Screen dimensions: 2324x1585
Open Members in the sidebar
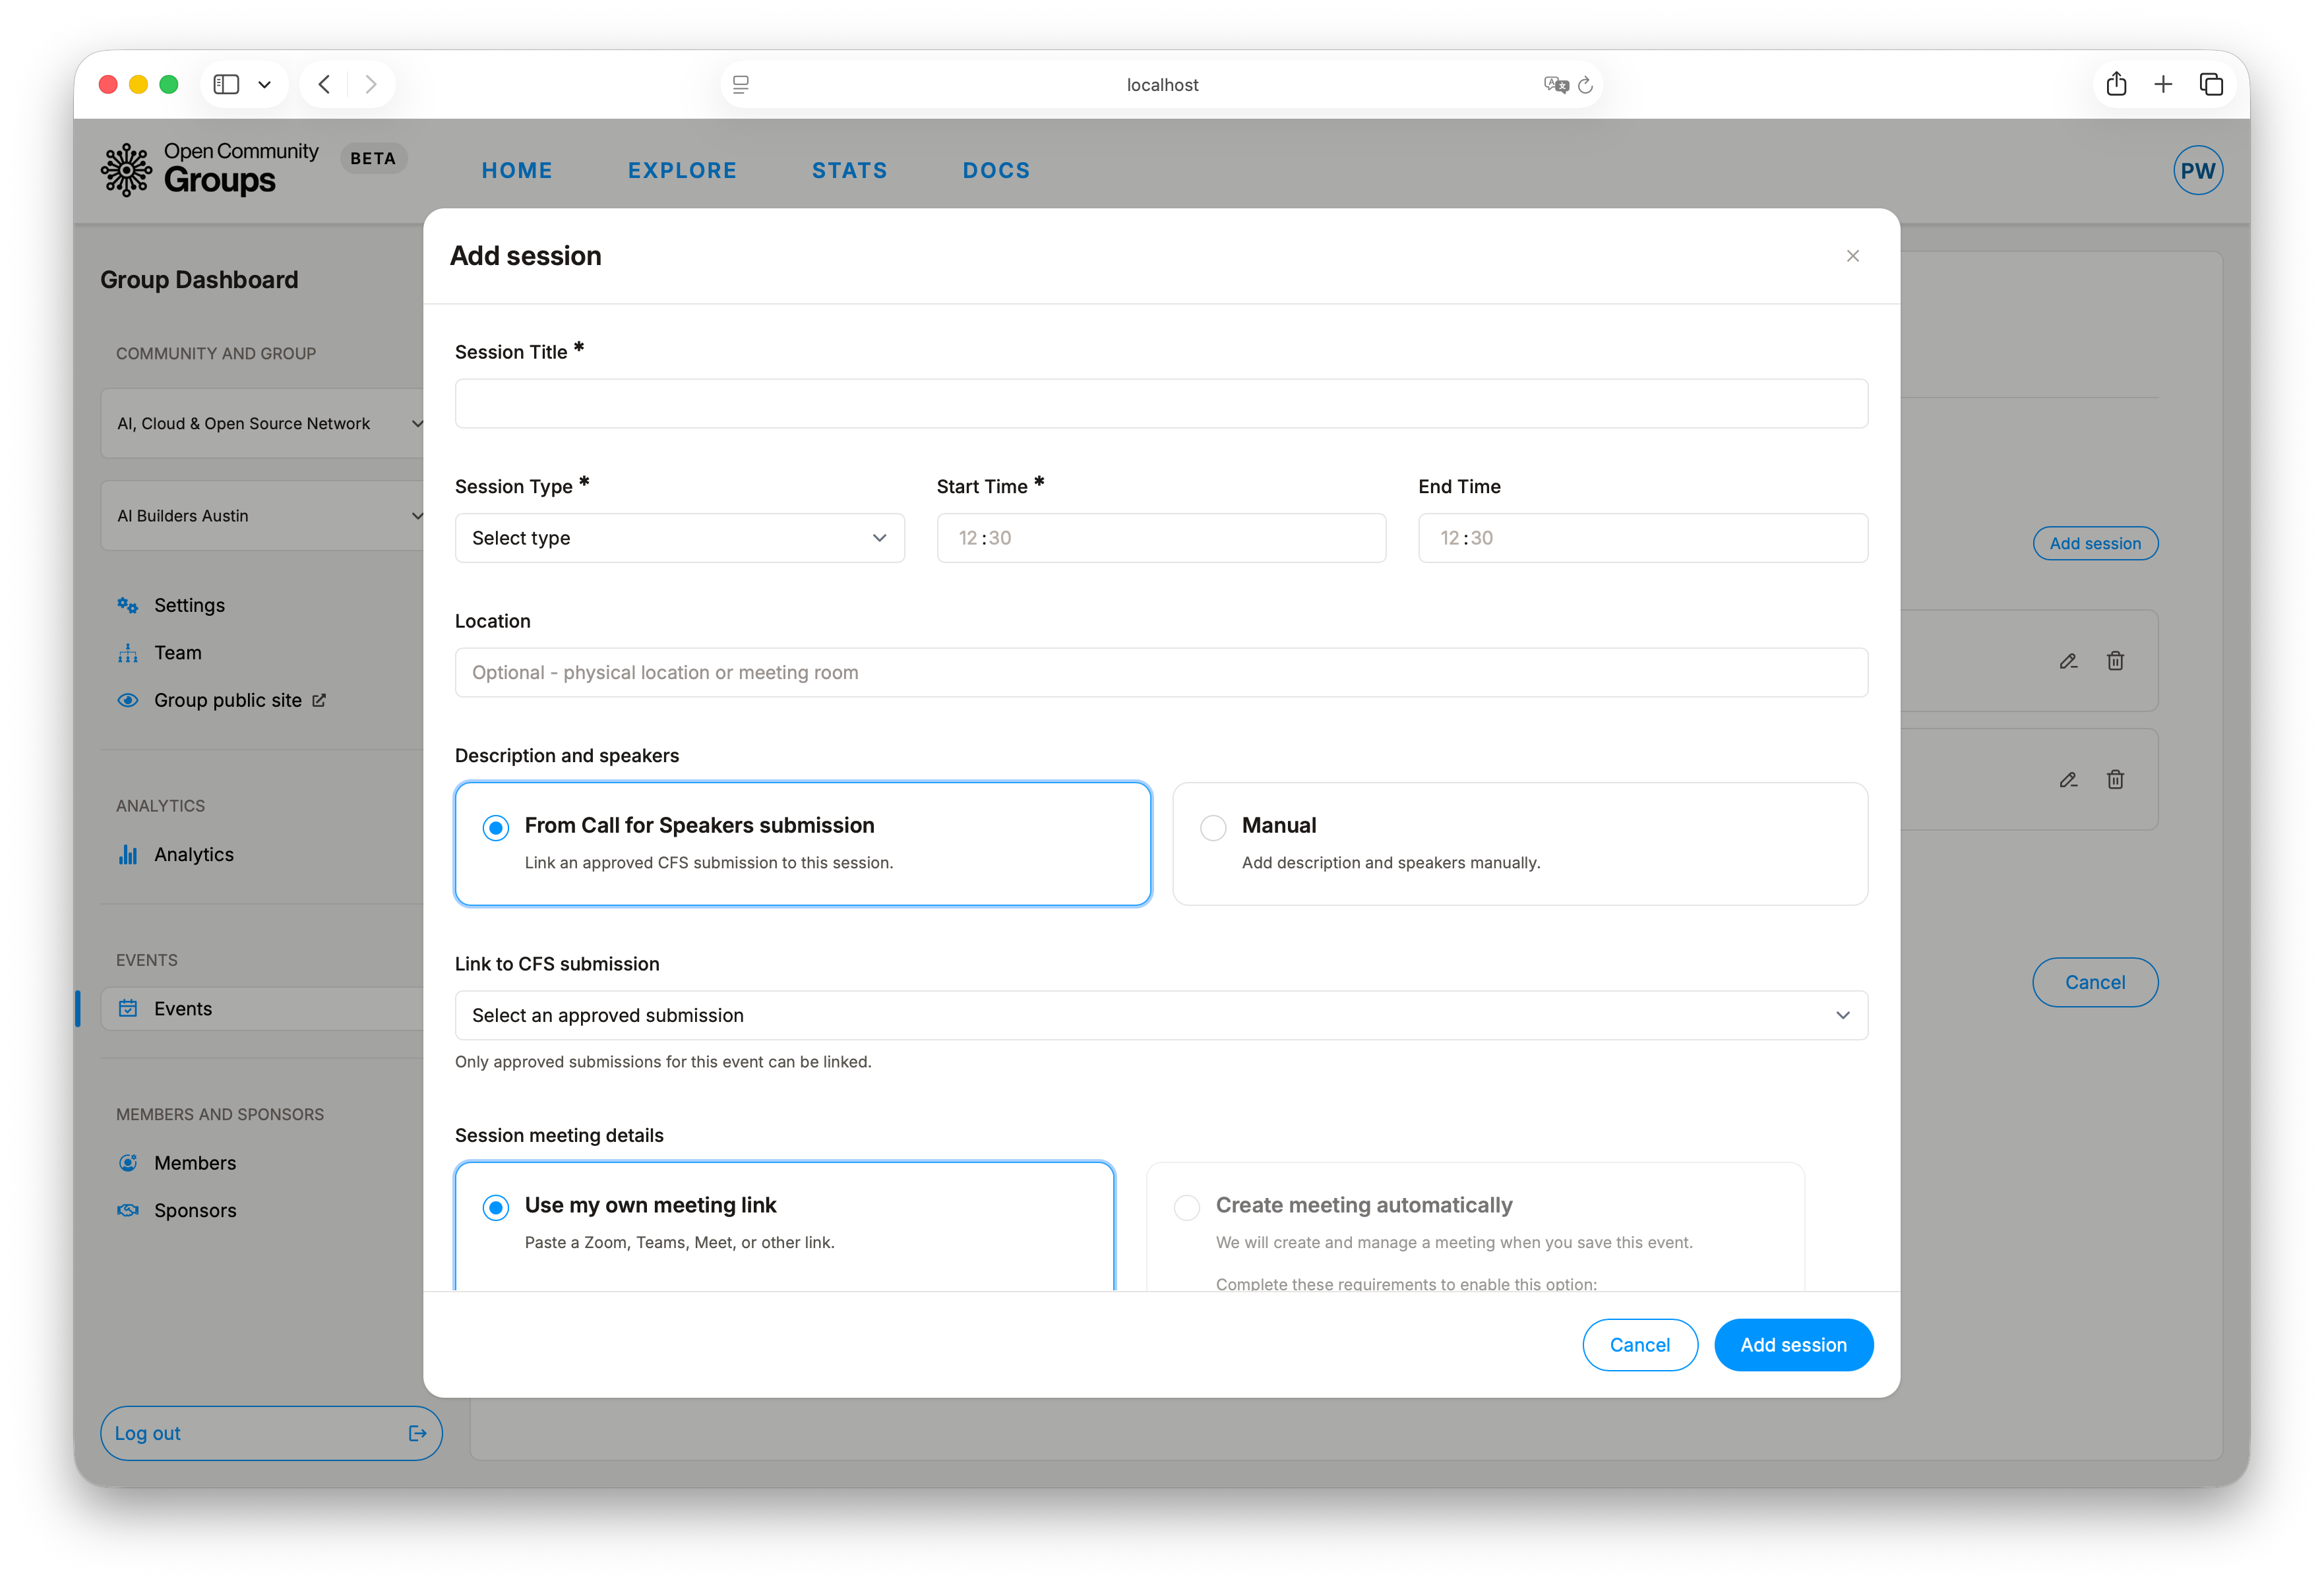click(195, 1162)
